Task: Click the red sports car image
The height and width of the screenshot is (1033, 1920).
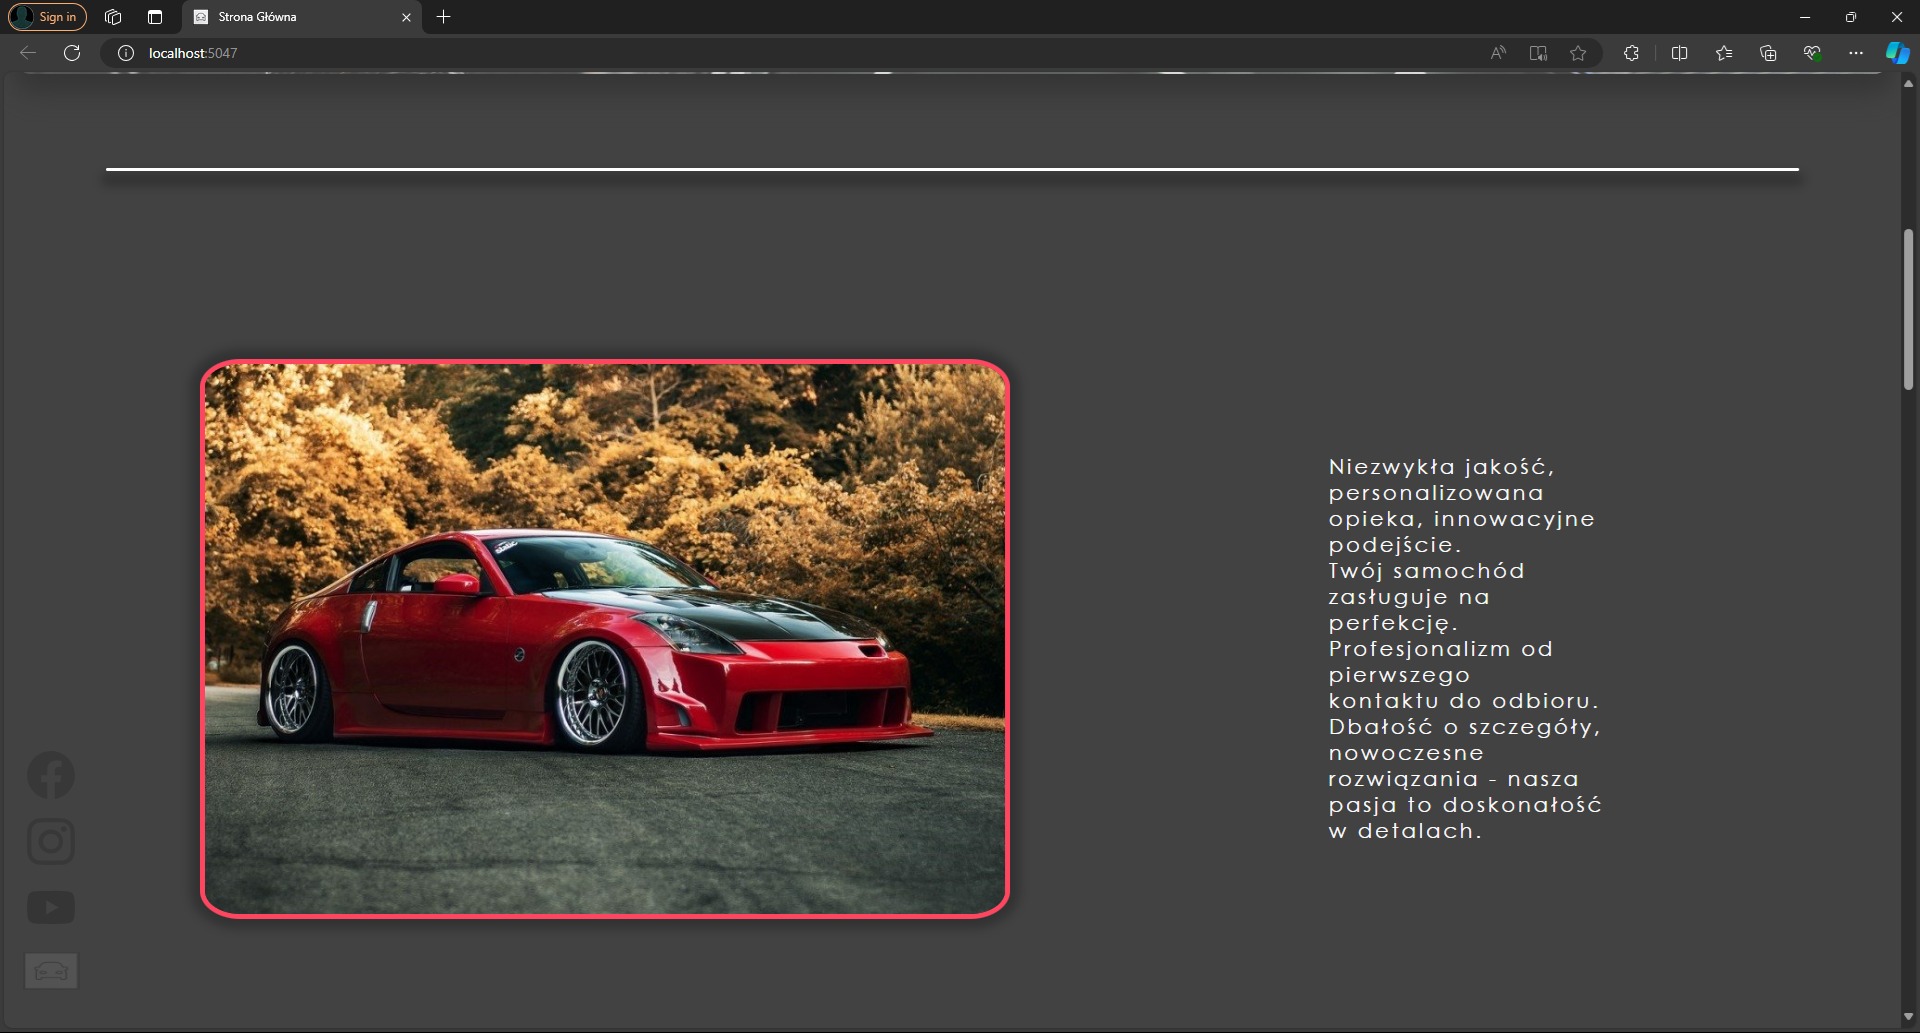Action: 605,638
